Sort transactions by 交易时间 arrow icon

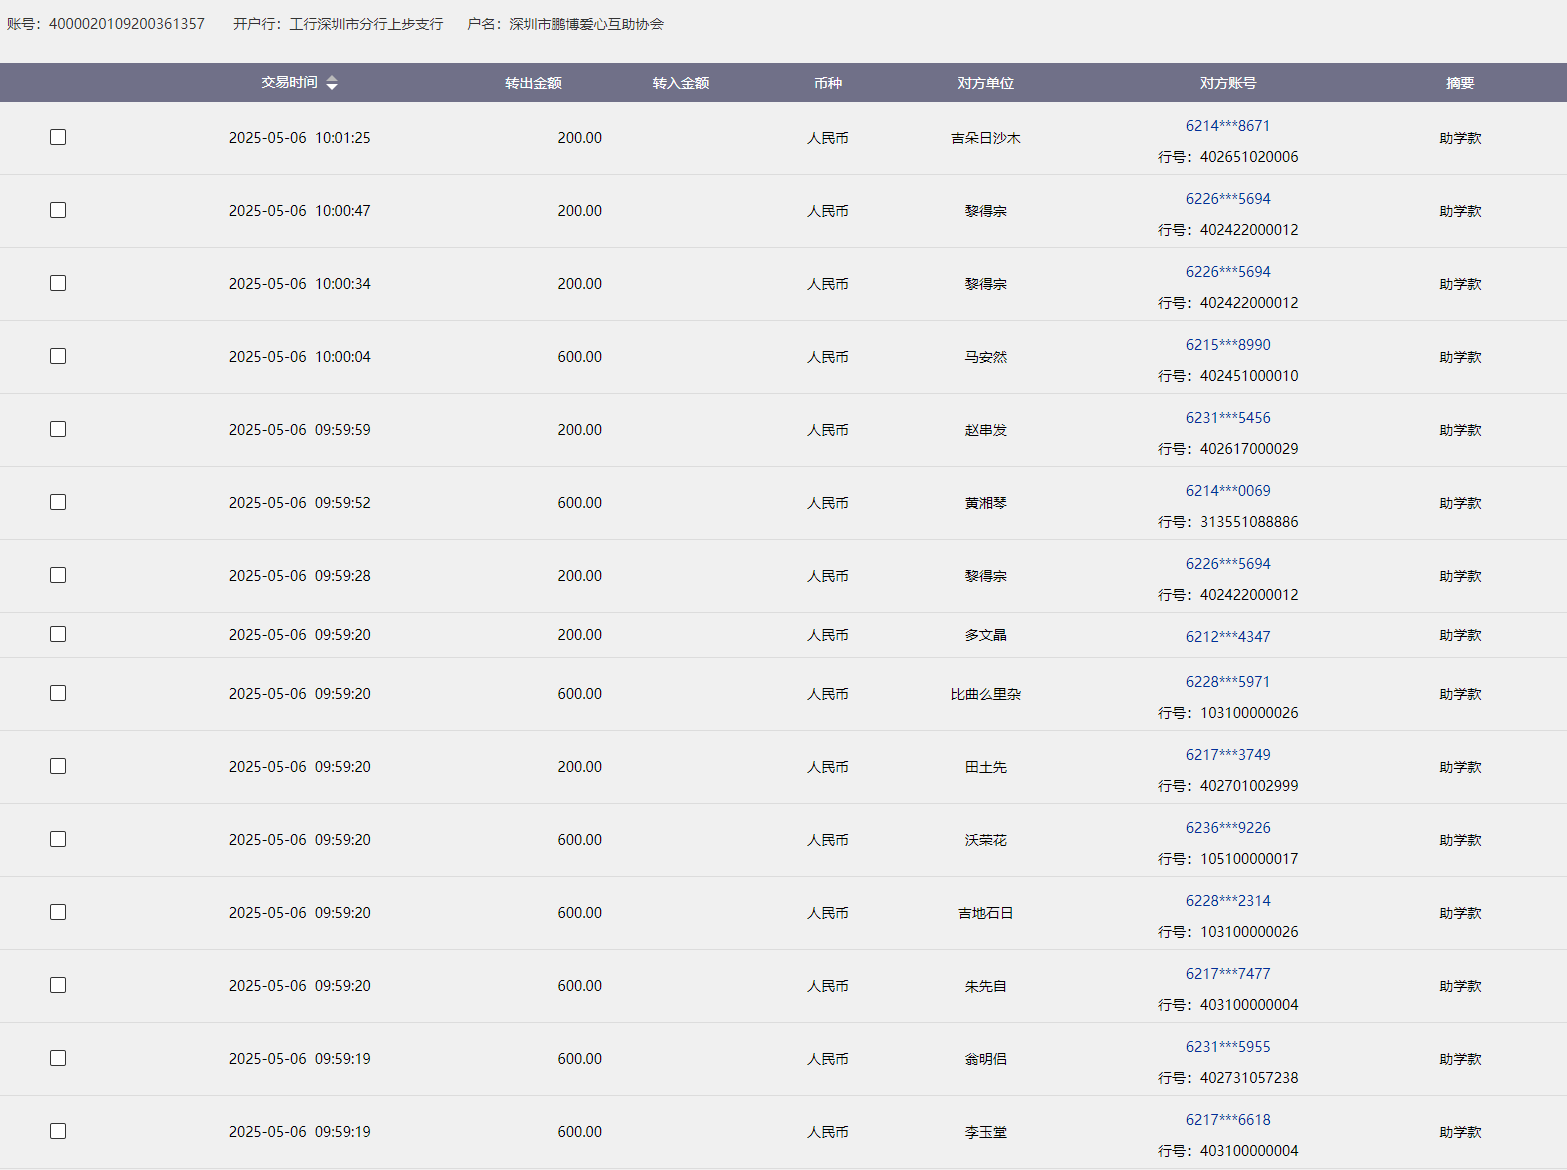(332, 83)
